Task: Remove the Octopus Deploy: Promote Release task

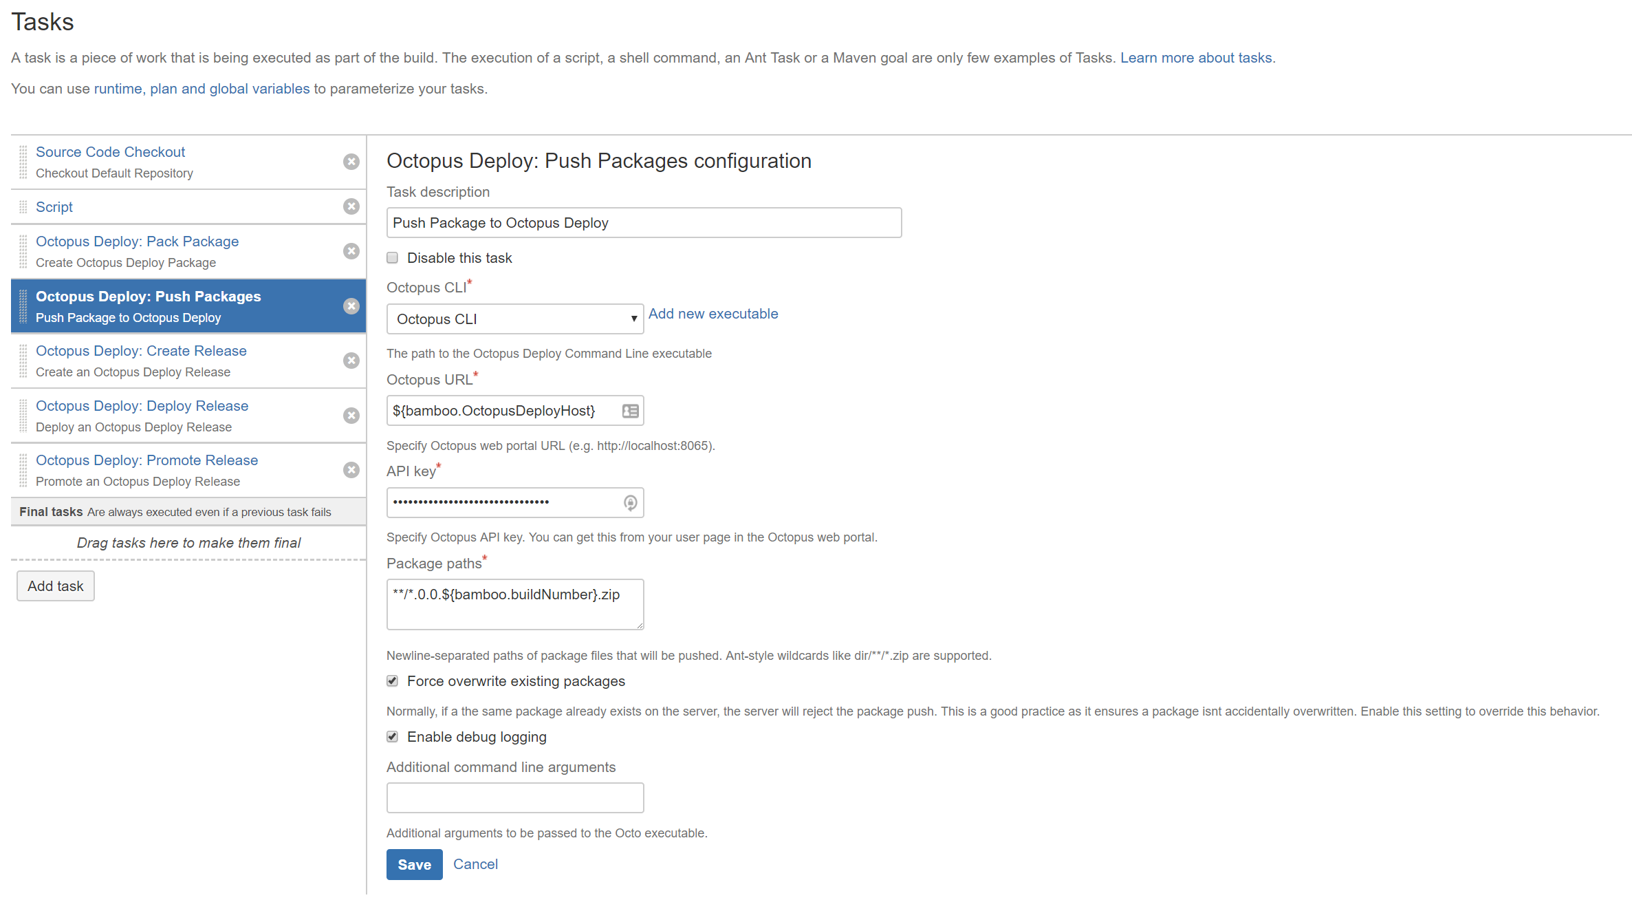Action: coord(351,469)
